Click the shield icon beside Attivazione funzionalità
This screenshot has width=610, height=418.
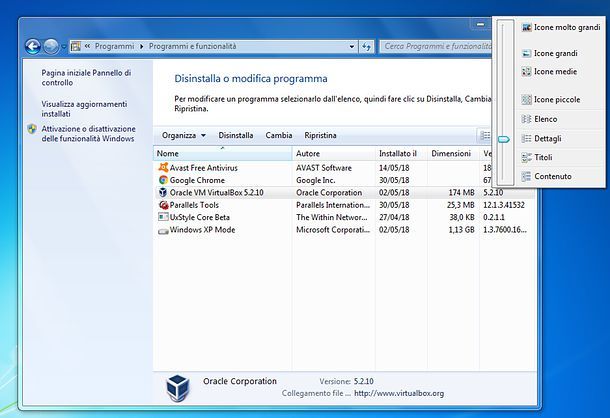32,129
